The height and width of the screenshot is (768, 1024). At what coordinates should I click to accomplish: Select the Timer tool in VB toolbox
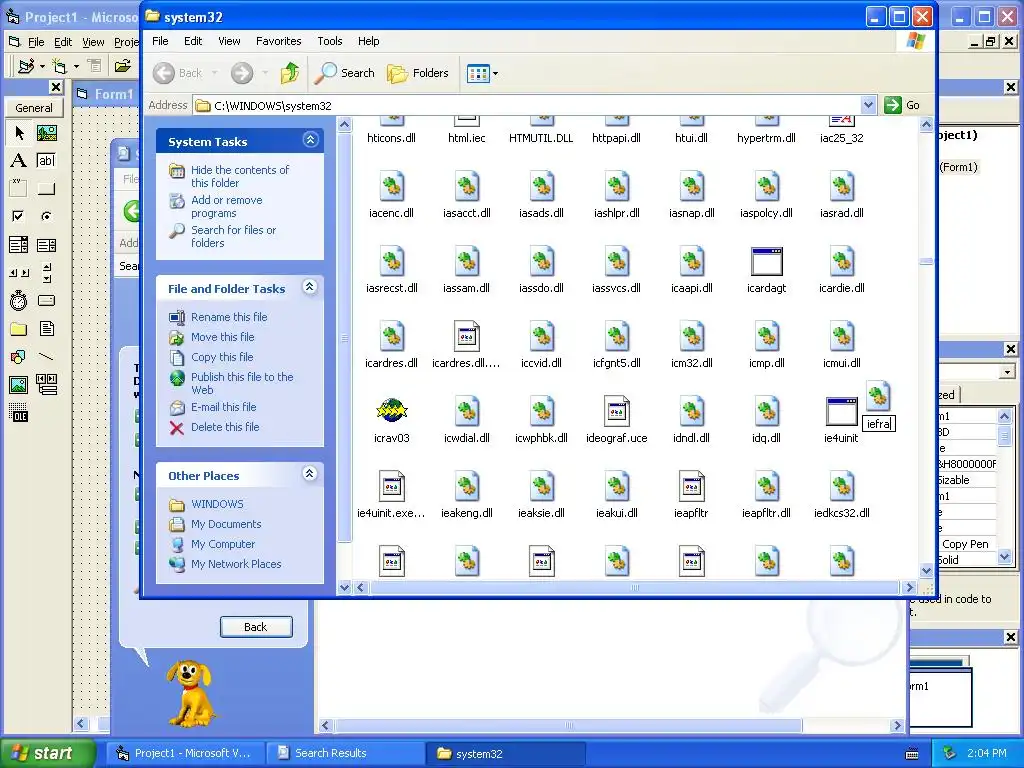click(x=19, y=300)
